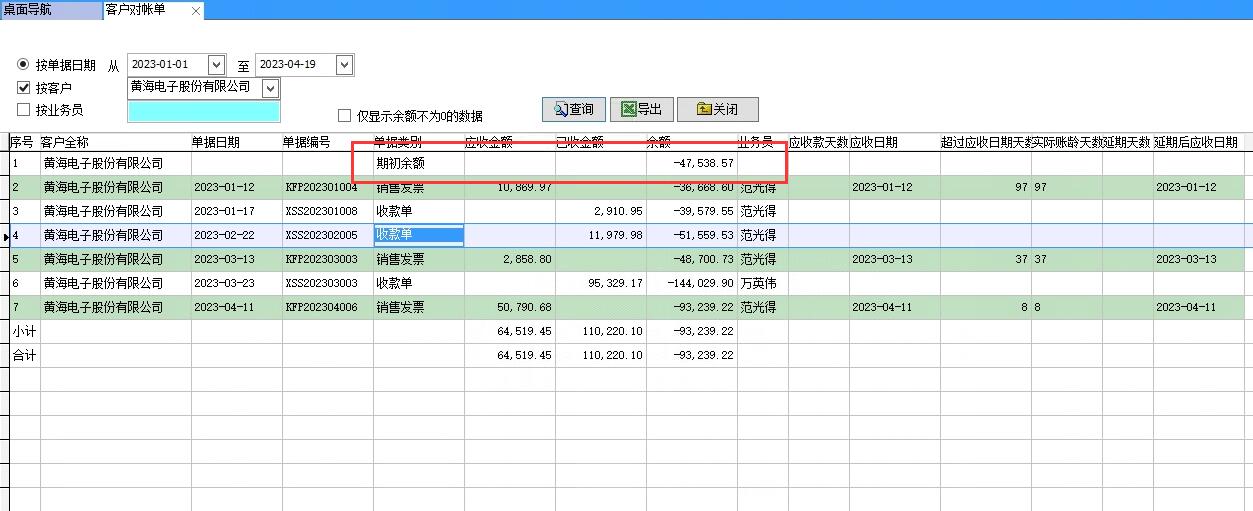Select the 按单据日期 radio button

(24, 65)
